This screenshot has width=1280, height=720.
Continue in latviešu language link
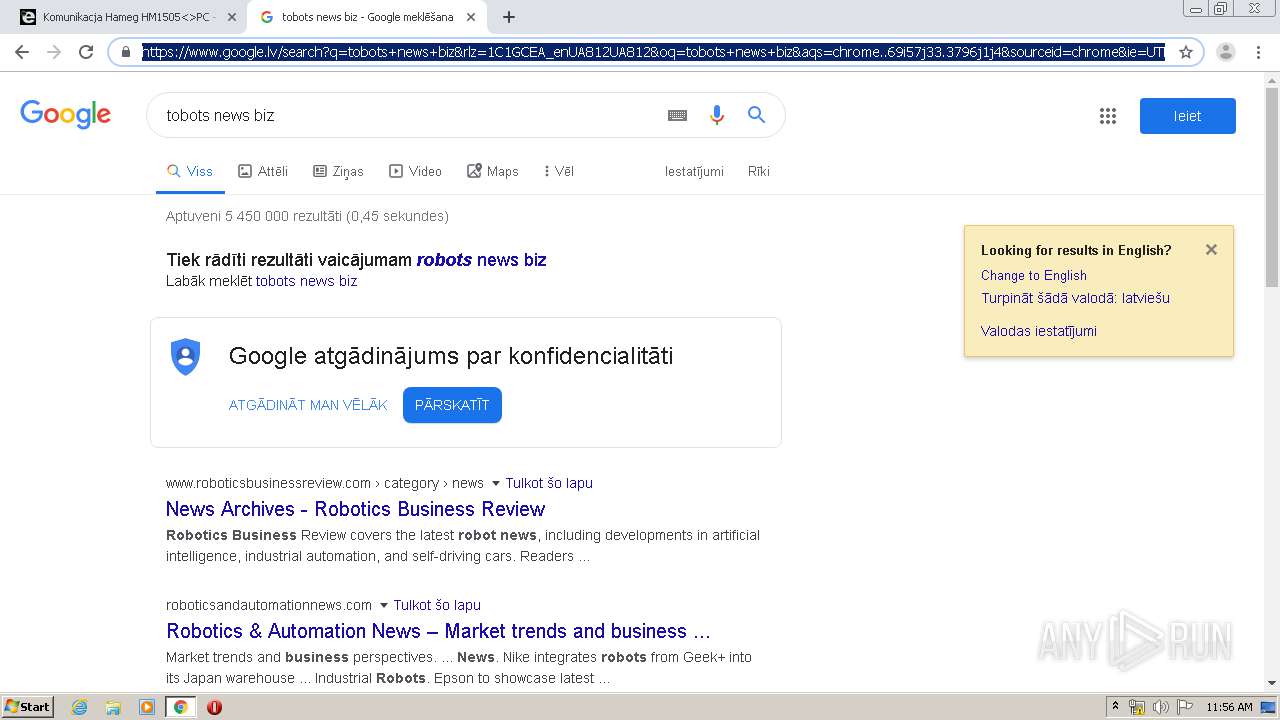(x=1075, y=298)
